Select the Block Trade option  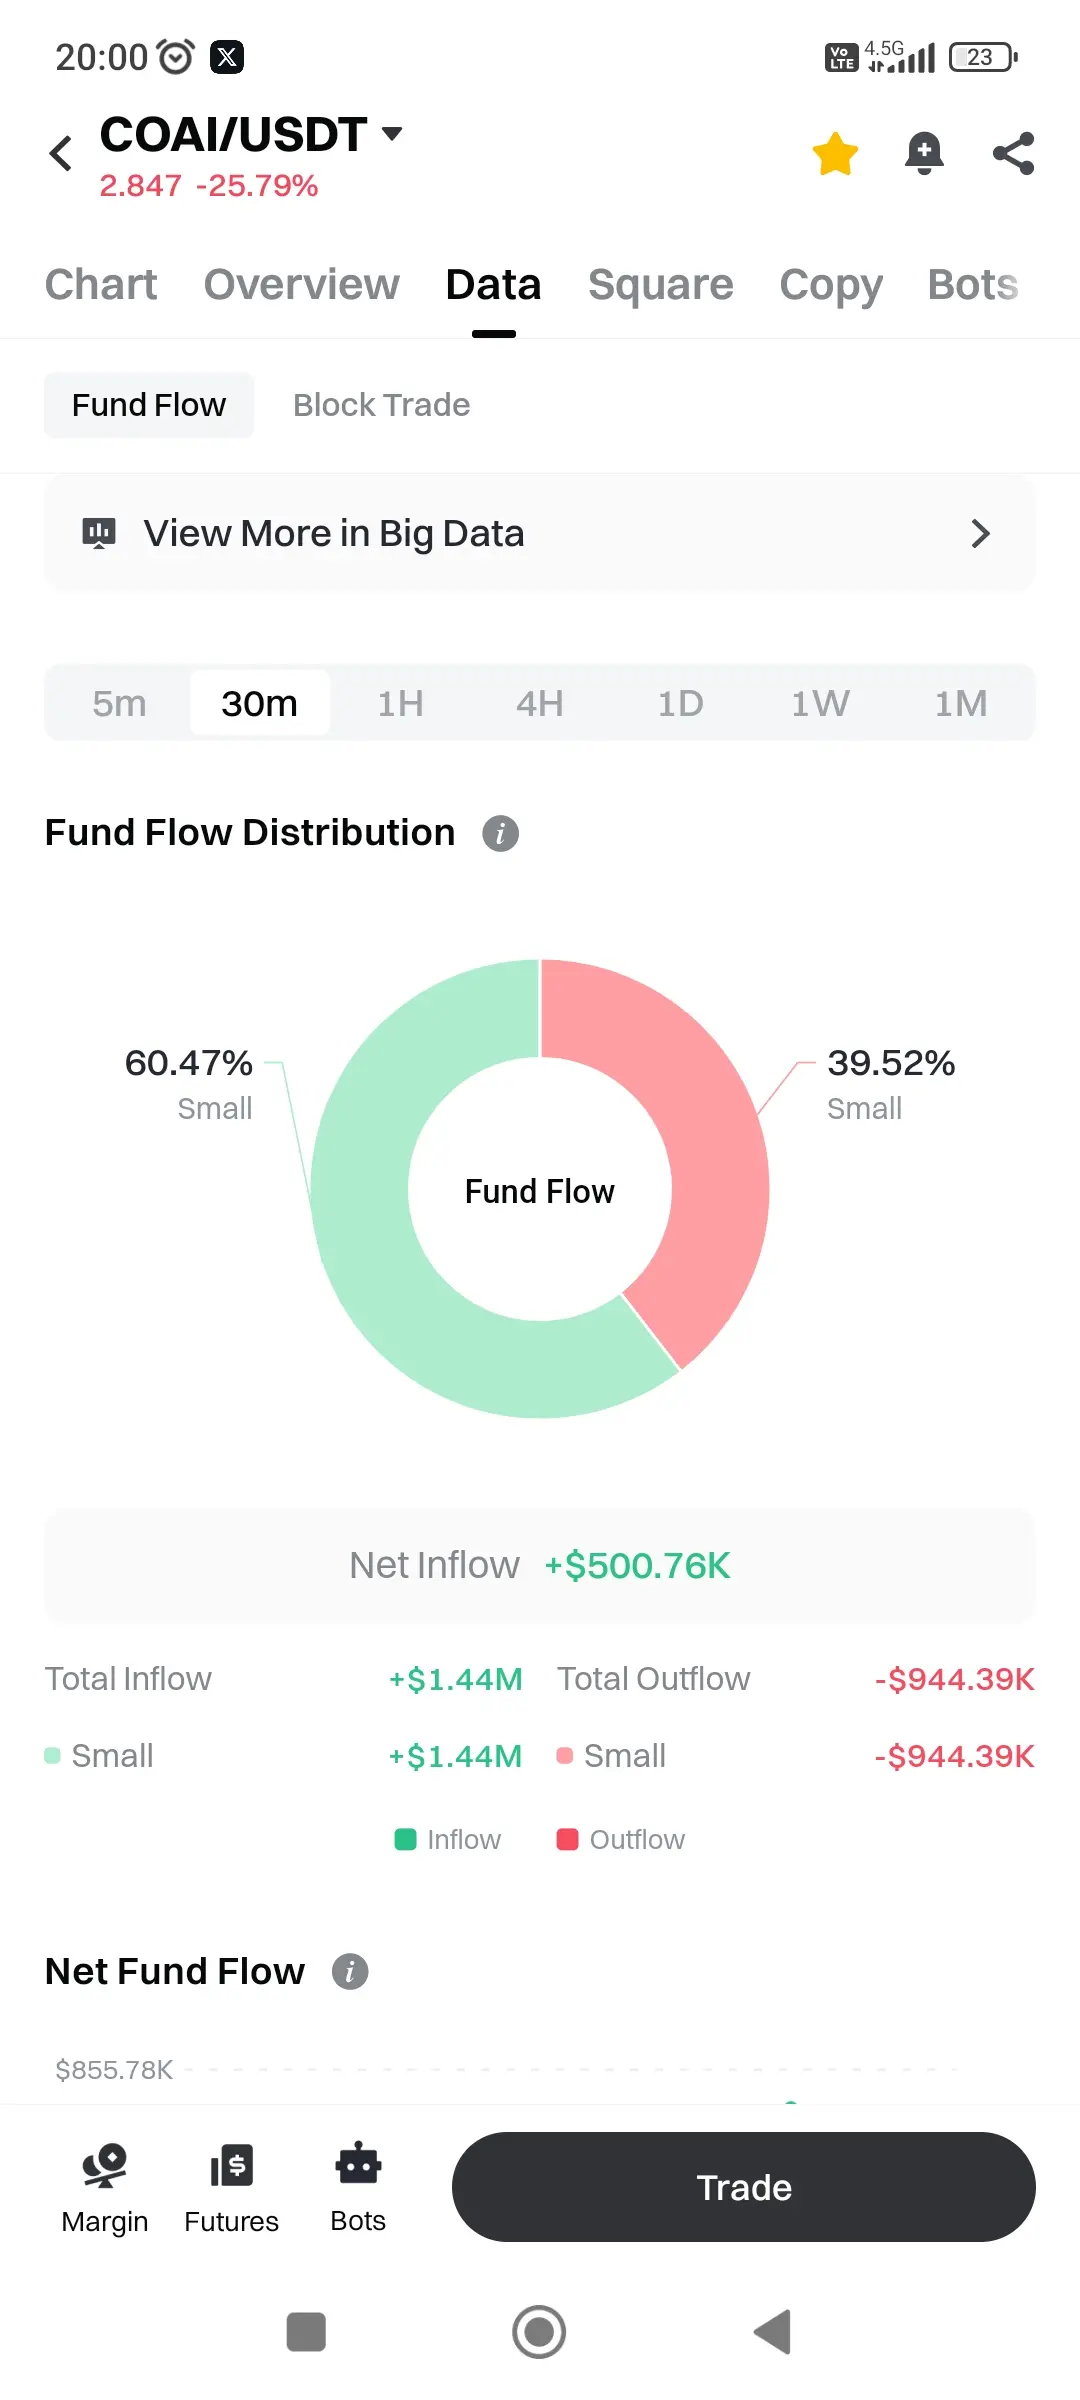(x=381, y=405)
